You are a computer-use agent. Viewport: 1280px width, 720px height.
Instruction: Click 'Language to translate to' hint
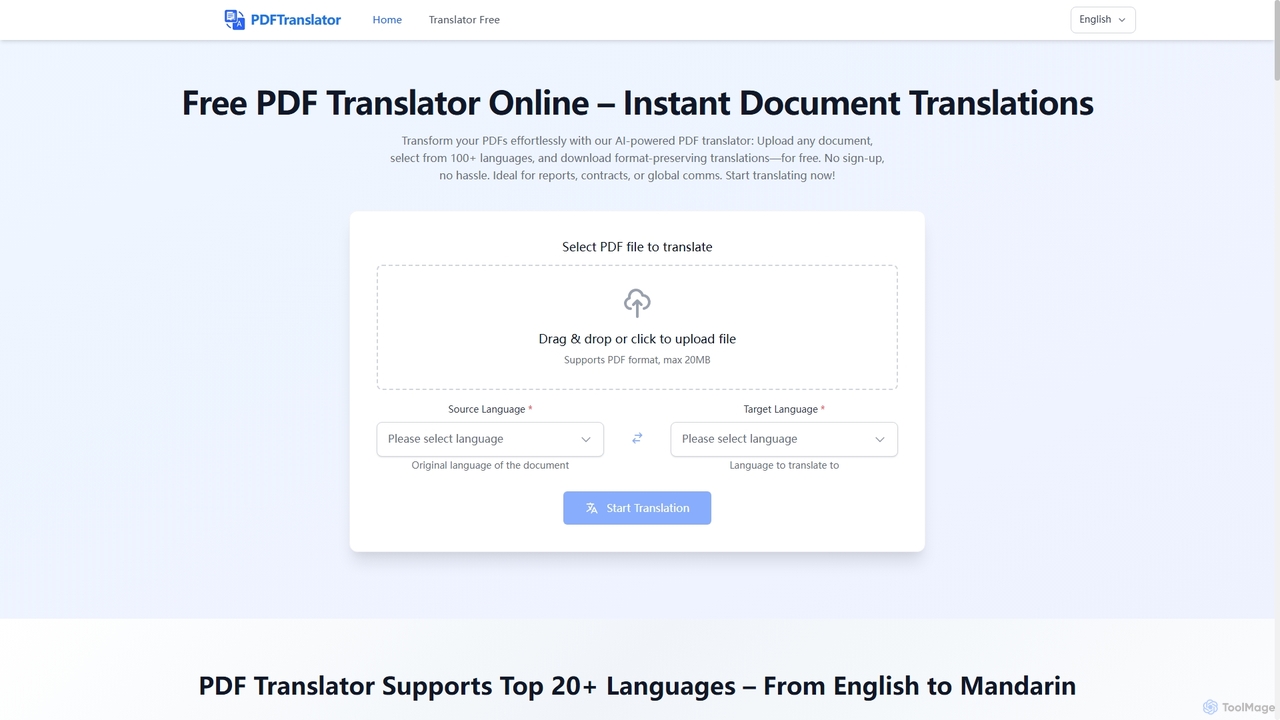pos(784,465)
